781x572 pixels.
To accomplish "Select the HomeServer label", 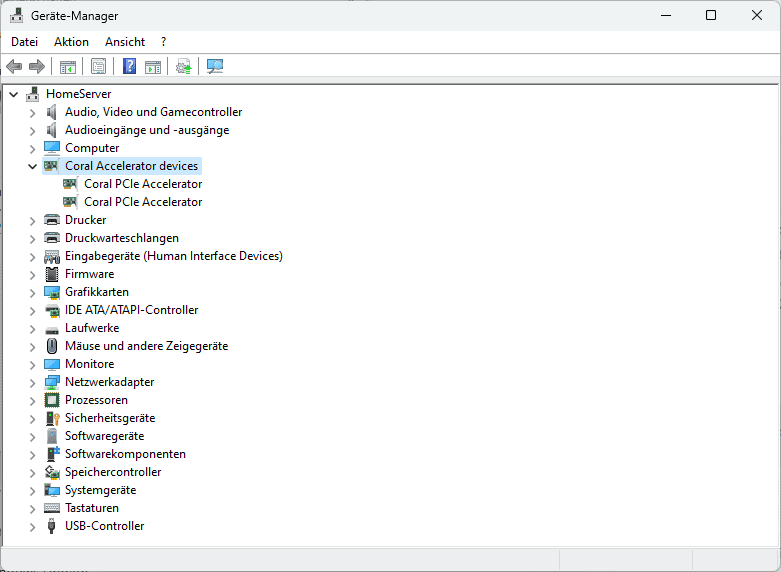I will point(79,94).
